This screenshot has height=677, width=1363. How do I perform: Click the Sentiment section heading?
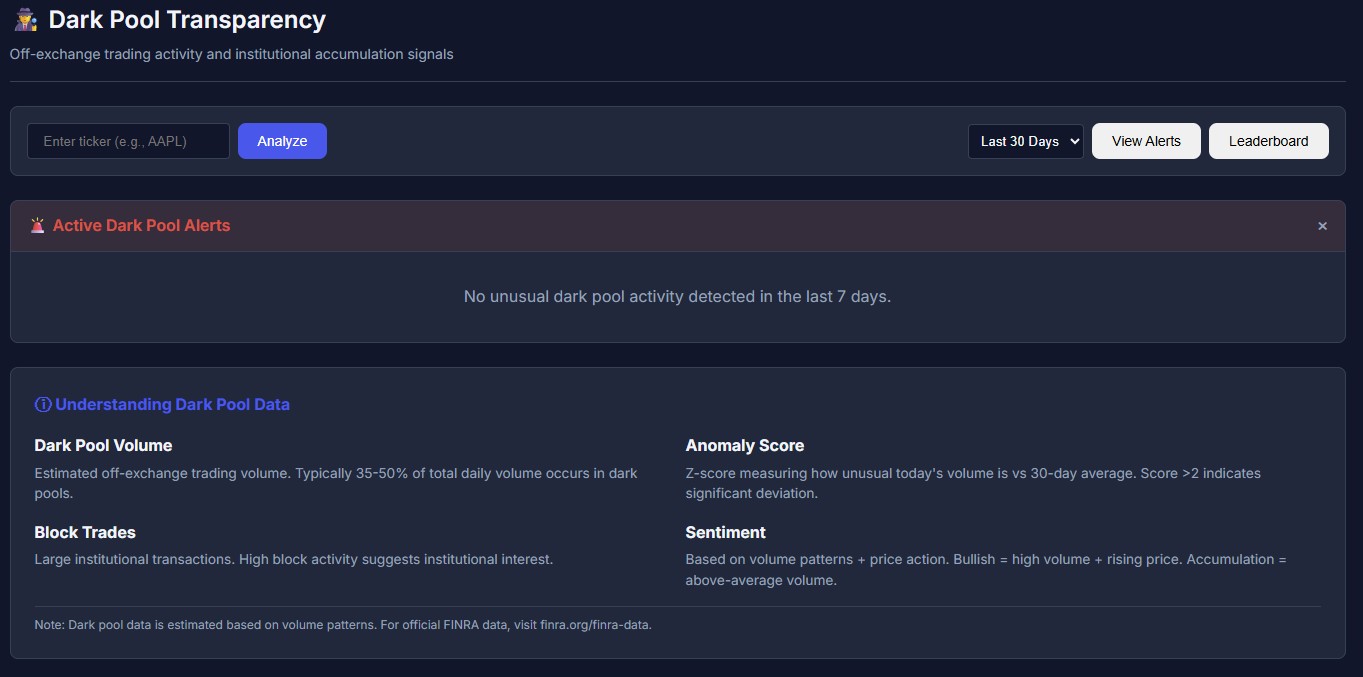(x=725, y=532)
